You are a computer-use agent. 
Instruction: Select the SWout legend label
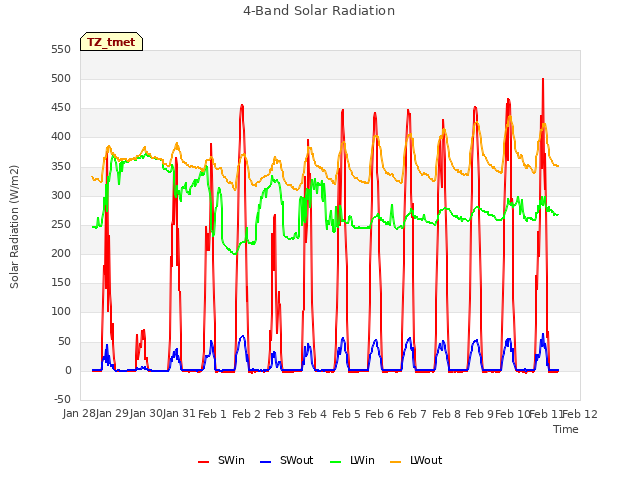[x=296, y=460]
